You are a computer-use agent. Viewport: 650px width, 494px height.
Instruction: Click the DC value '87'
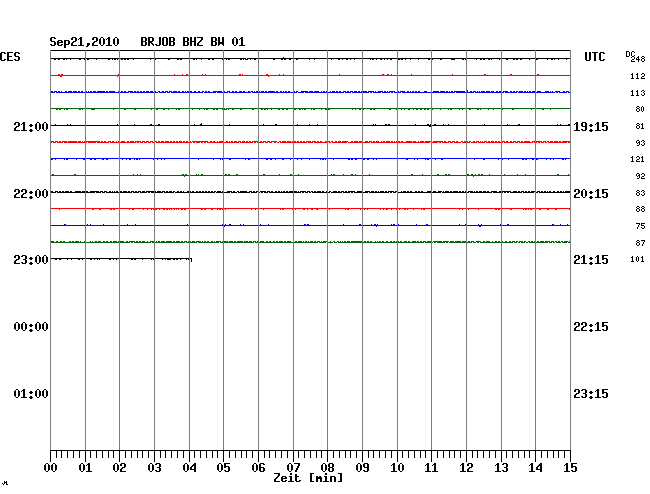[640, 243]
